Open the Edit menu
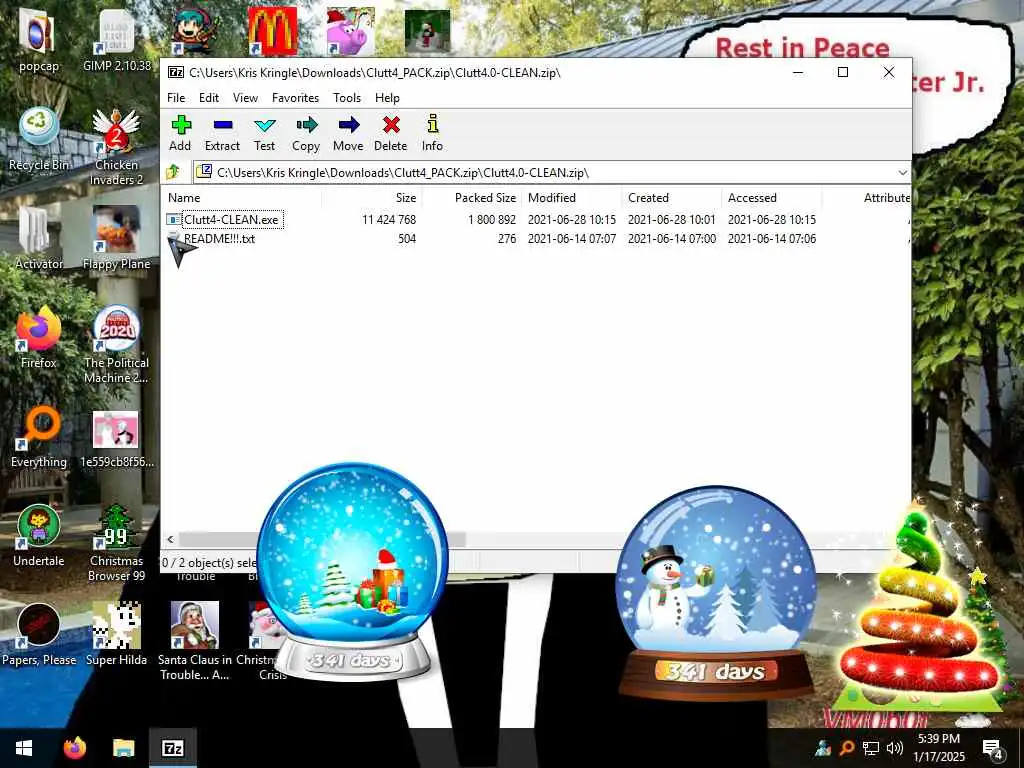1024x768 pixels. click(209, 98)
